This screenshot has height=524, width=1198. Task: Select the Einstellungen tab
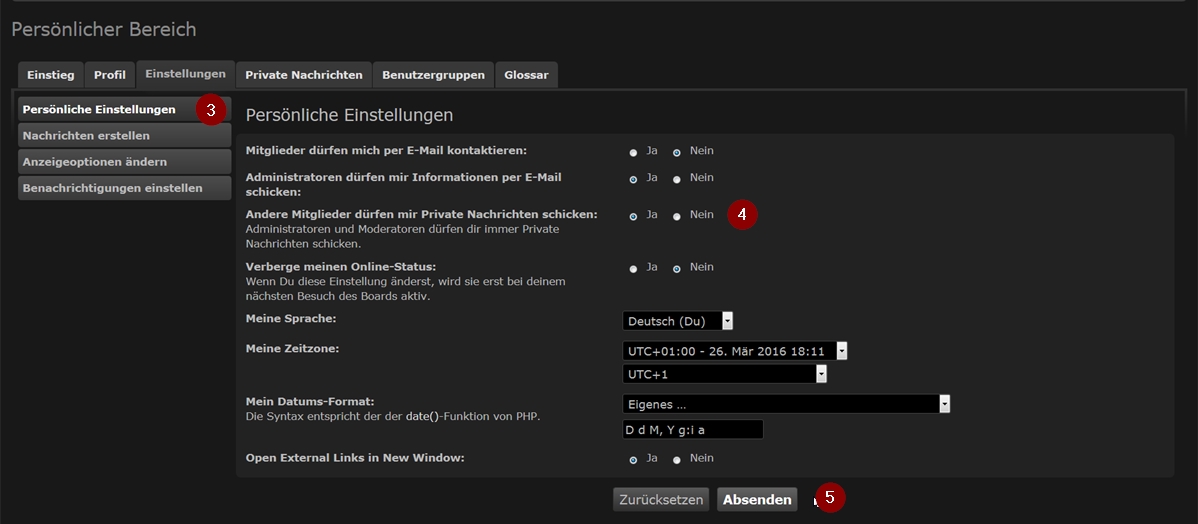point(186,73)
